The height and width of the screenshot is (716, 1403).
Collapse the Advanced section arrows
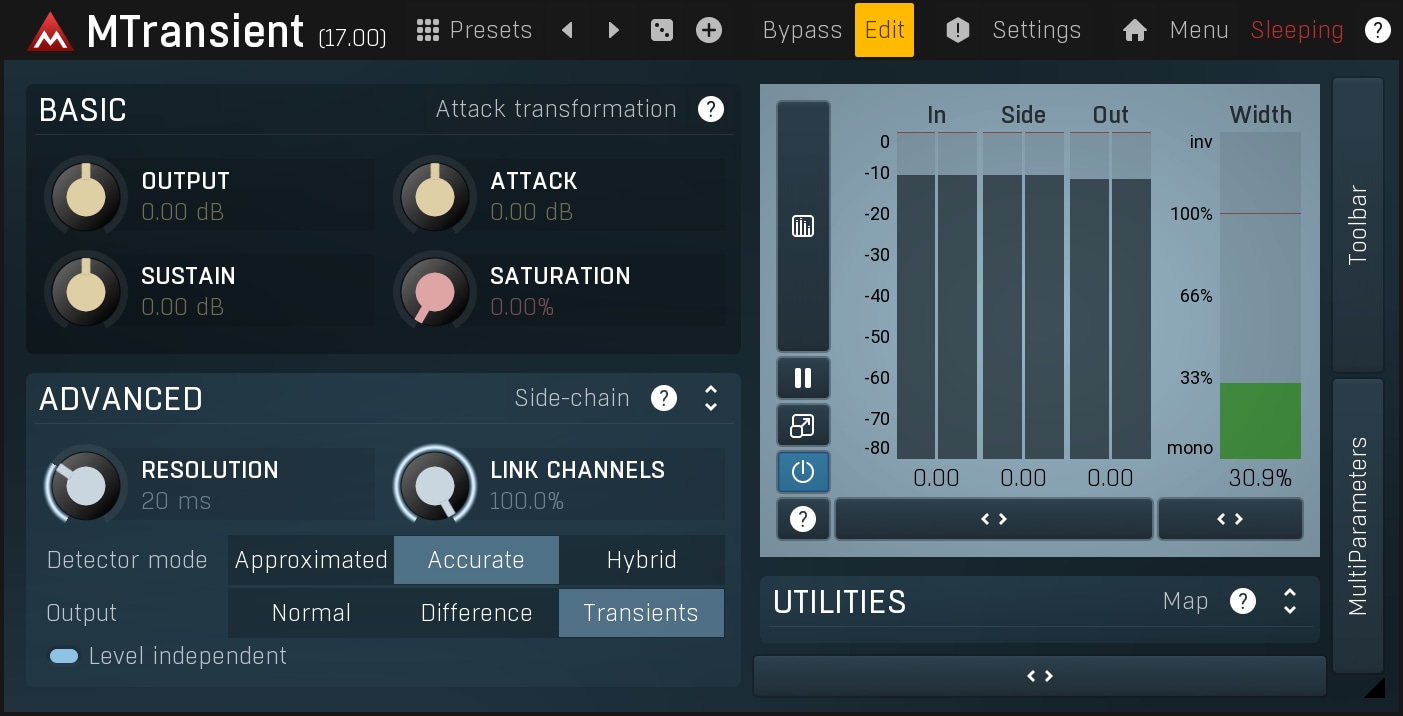[x=711, y=398]
